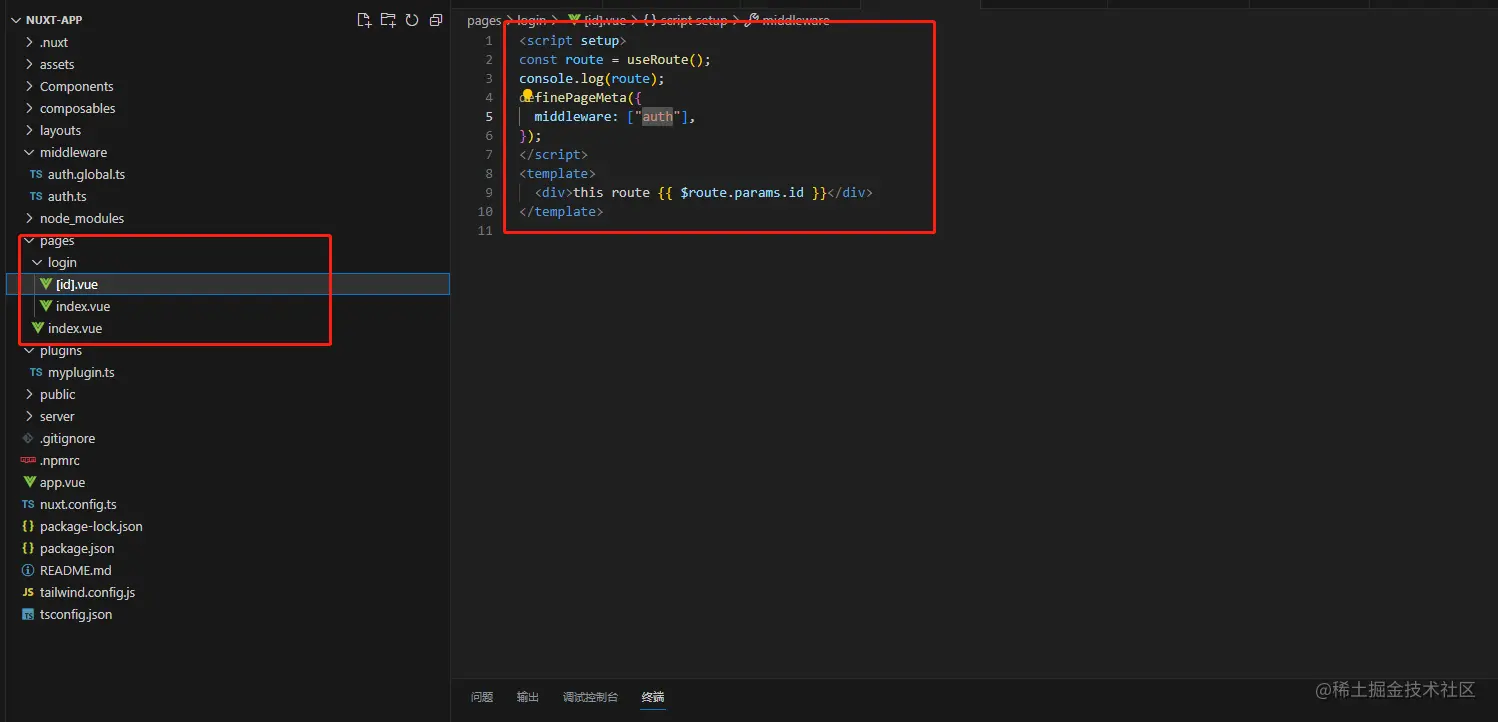The image size is (1498, 722).
Task: Switch to the 终端 panel tab
Action: [653, 697]
